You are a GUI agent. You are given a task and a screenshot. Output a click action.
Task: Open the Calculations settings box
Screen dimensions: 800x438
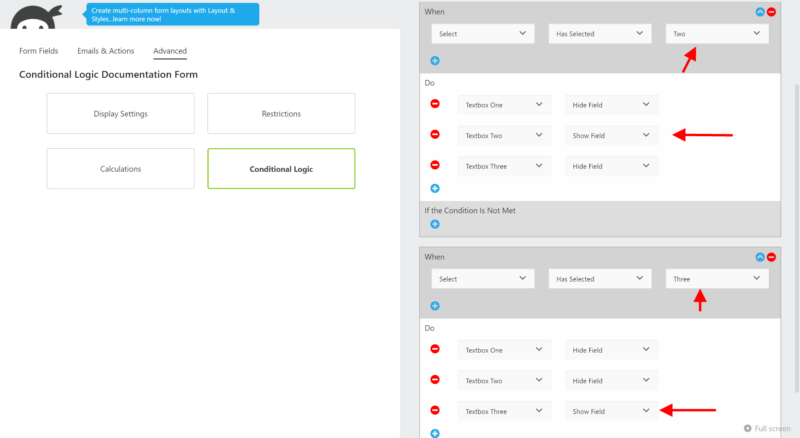point(121,169)
